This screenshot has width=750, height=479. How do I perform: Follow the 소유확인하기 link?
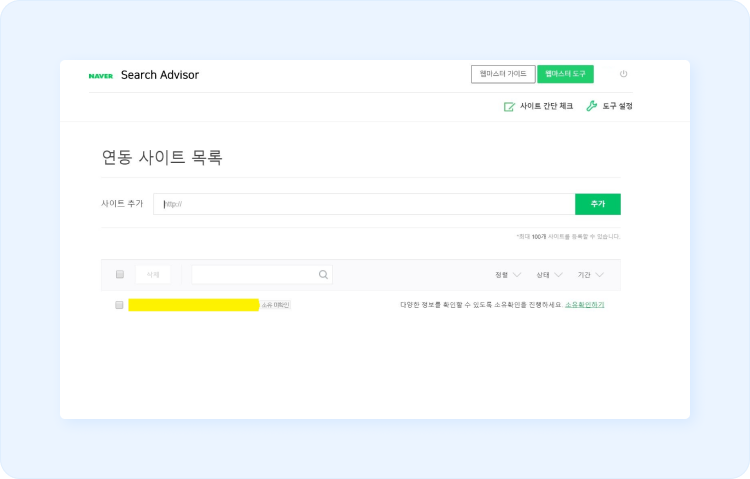point(584,304)
